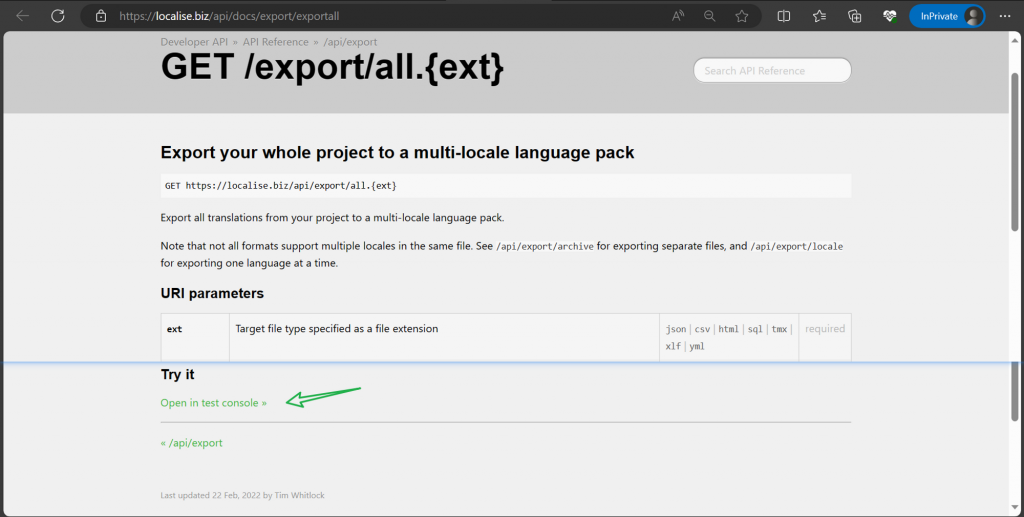The height and width of the screenshot is (517, 1024).
Task: Open in test console link
Action: [x=214, y=403]
